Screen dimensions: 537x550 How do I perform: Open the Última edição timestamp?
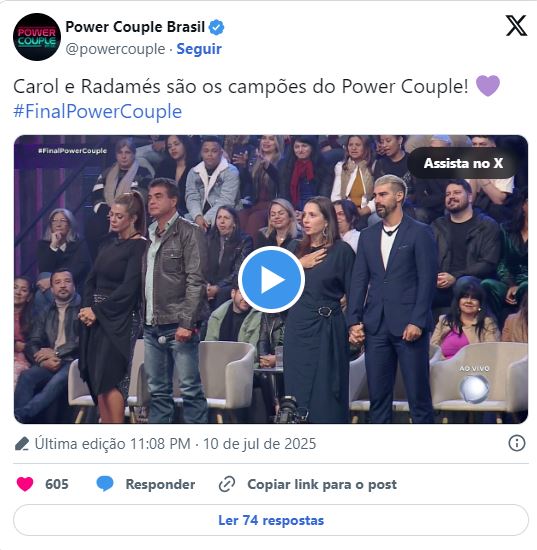pos(175,444)
